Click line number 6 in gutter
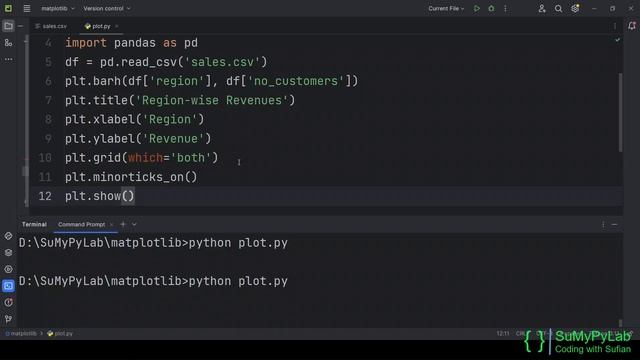 tap(48, 81)
